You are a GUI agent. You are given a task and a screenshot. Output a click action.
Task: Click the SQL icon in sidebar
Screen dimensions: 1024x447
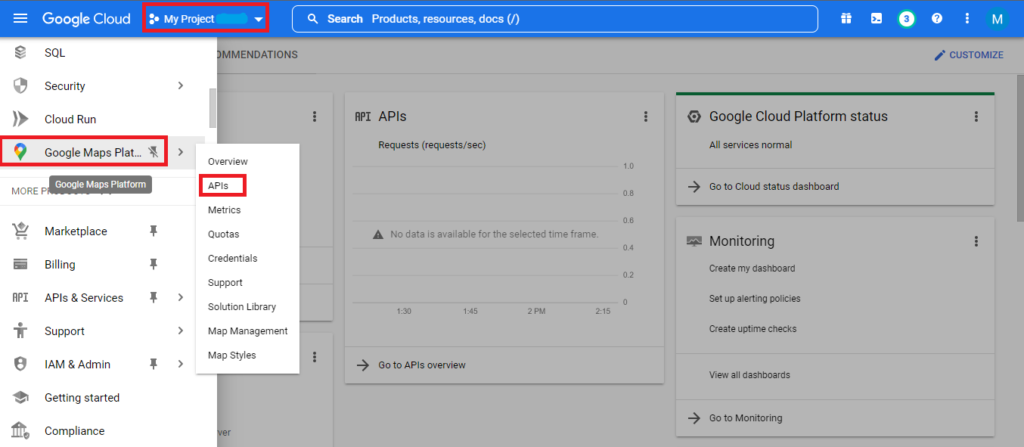(x=20, y=53)
